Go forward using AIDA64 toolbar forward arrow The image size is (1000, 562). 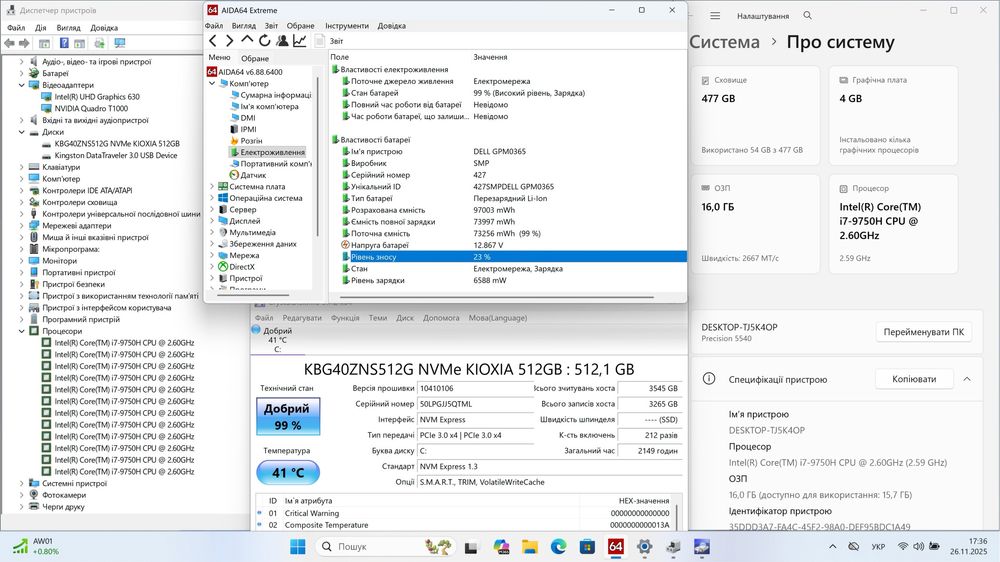[230, 41]
